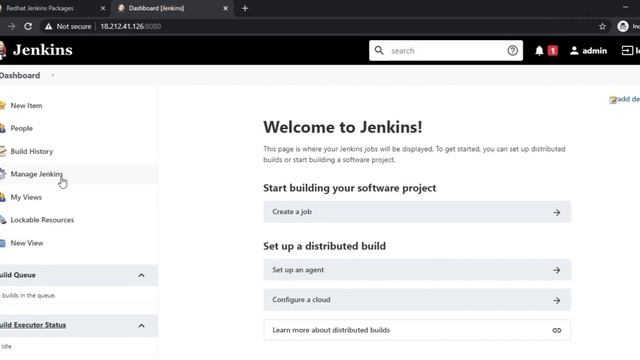This screenshot has width=640, height=360.
Task: Click the add description link
Action: [629, 99]
